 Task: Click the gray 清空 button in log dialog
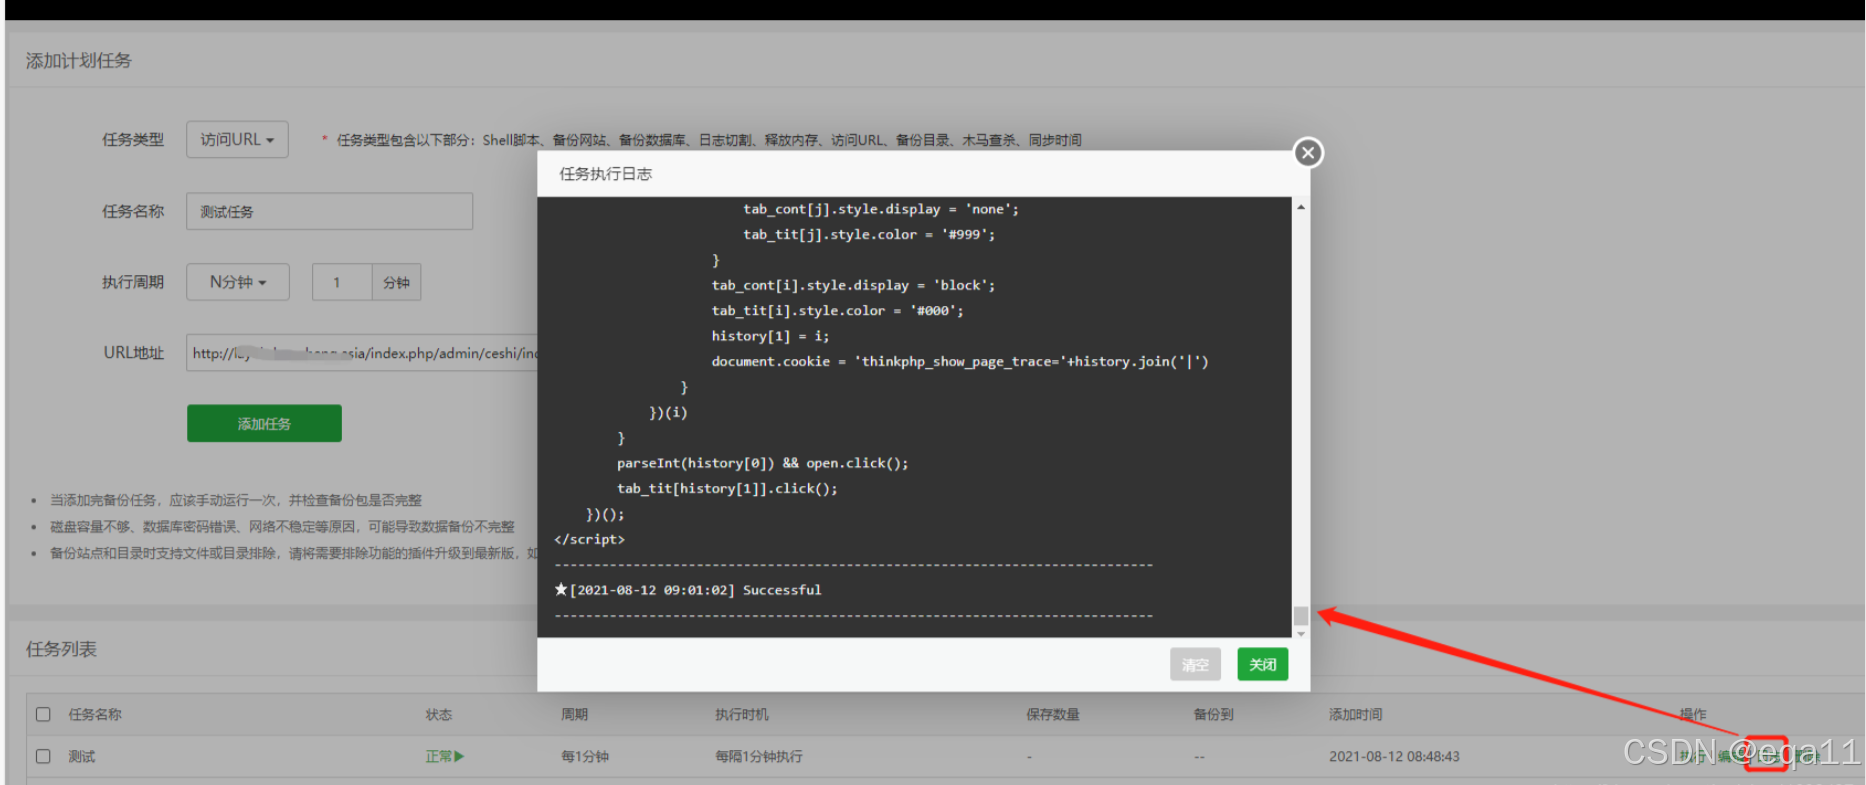pyautogui.click(x=1195, y=664)
